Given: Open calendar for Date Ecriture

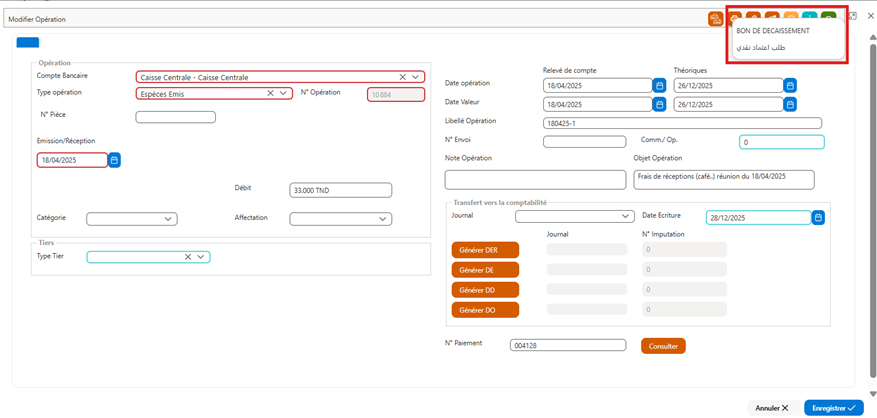Looking at the screenshot, I should click(818, 218).
